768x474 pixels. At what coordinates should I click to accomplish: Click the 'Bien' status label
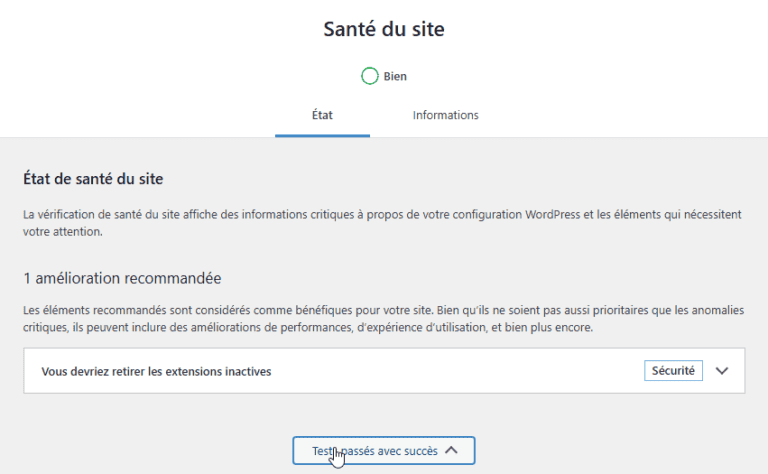click(395, 76)
